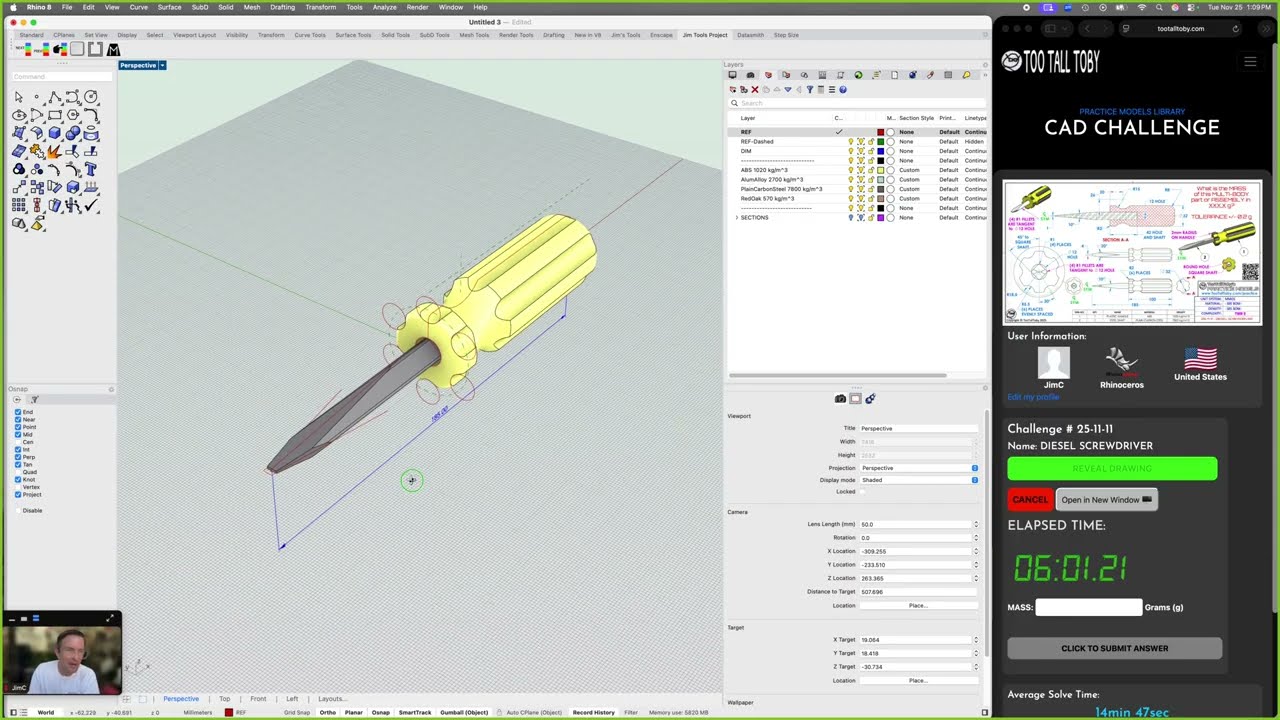Open the website hamburger menu
This screenshot has width=1280, height=720.
click(1250, 62)
